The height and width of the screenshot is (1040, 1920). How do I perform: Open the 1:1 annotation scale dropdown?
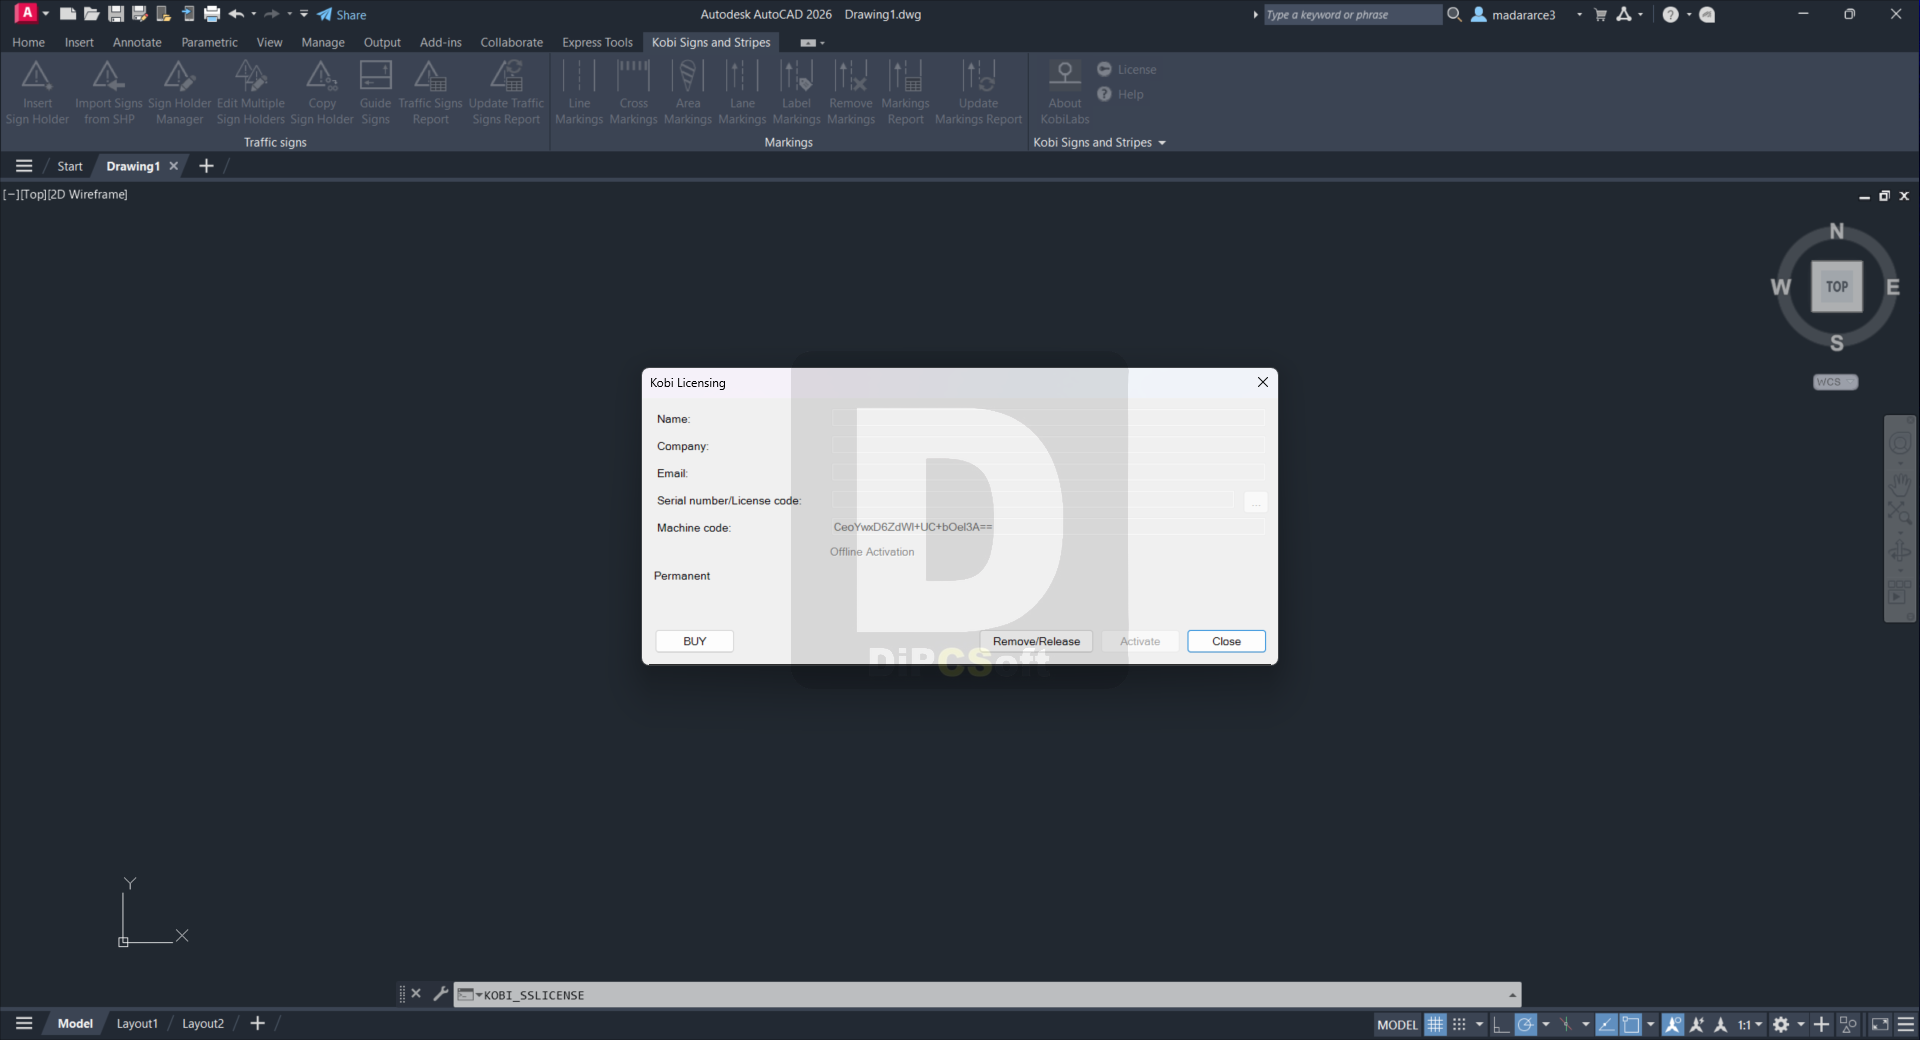[x=1750, y=1024]
